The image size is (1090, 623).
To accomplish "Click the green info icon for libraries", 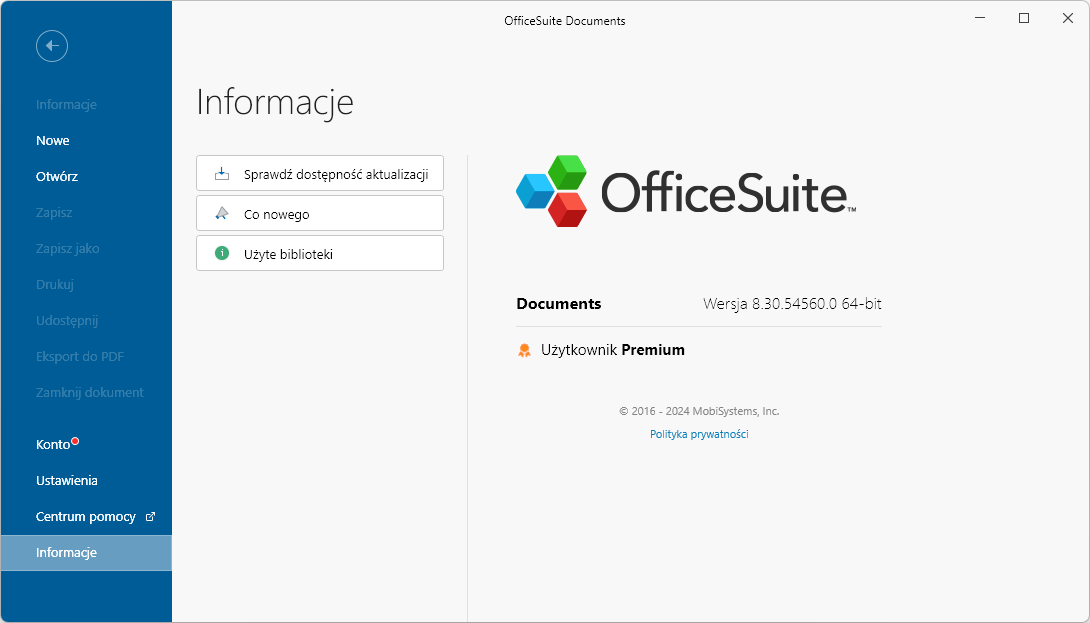I will (x=222, y=253).
